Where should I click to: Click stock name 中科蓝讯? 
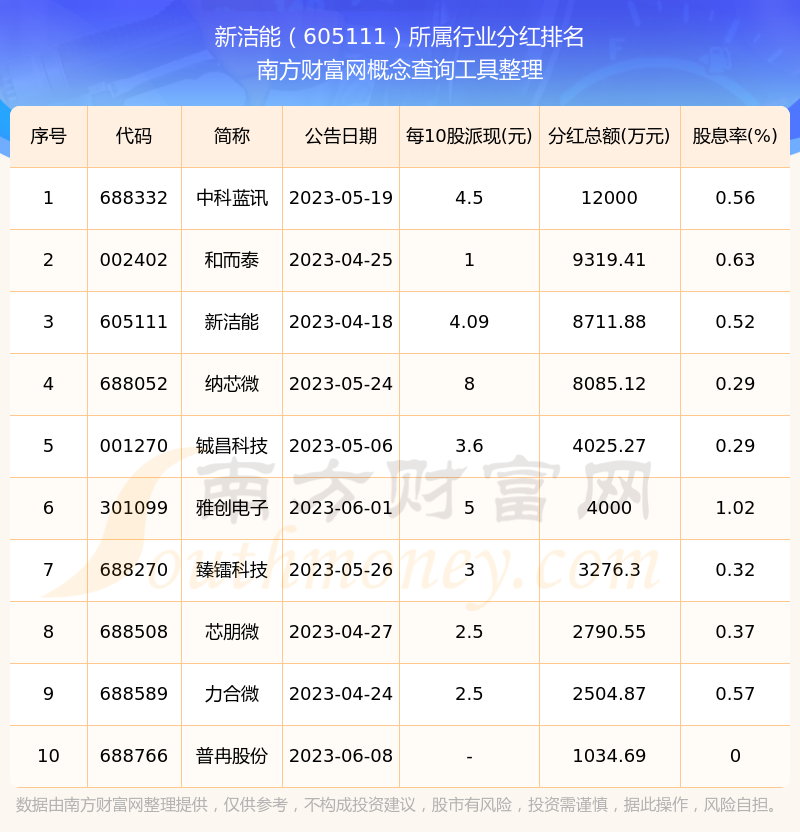(231, 198)
